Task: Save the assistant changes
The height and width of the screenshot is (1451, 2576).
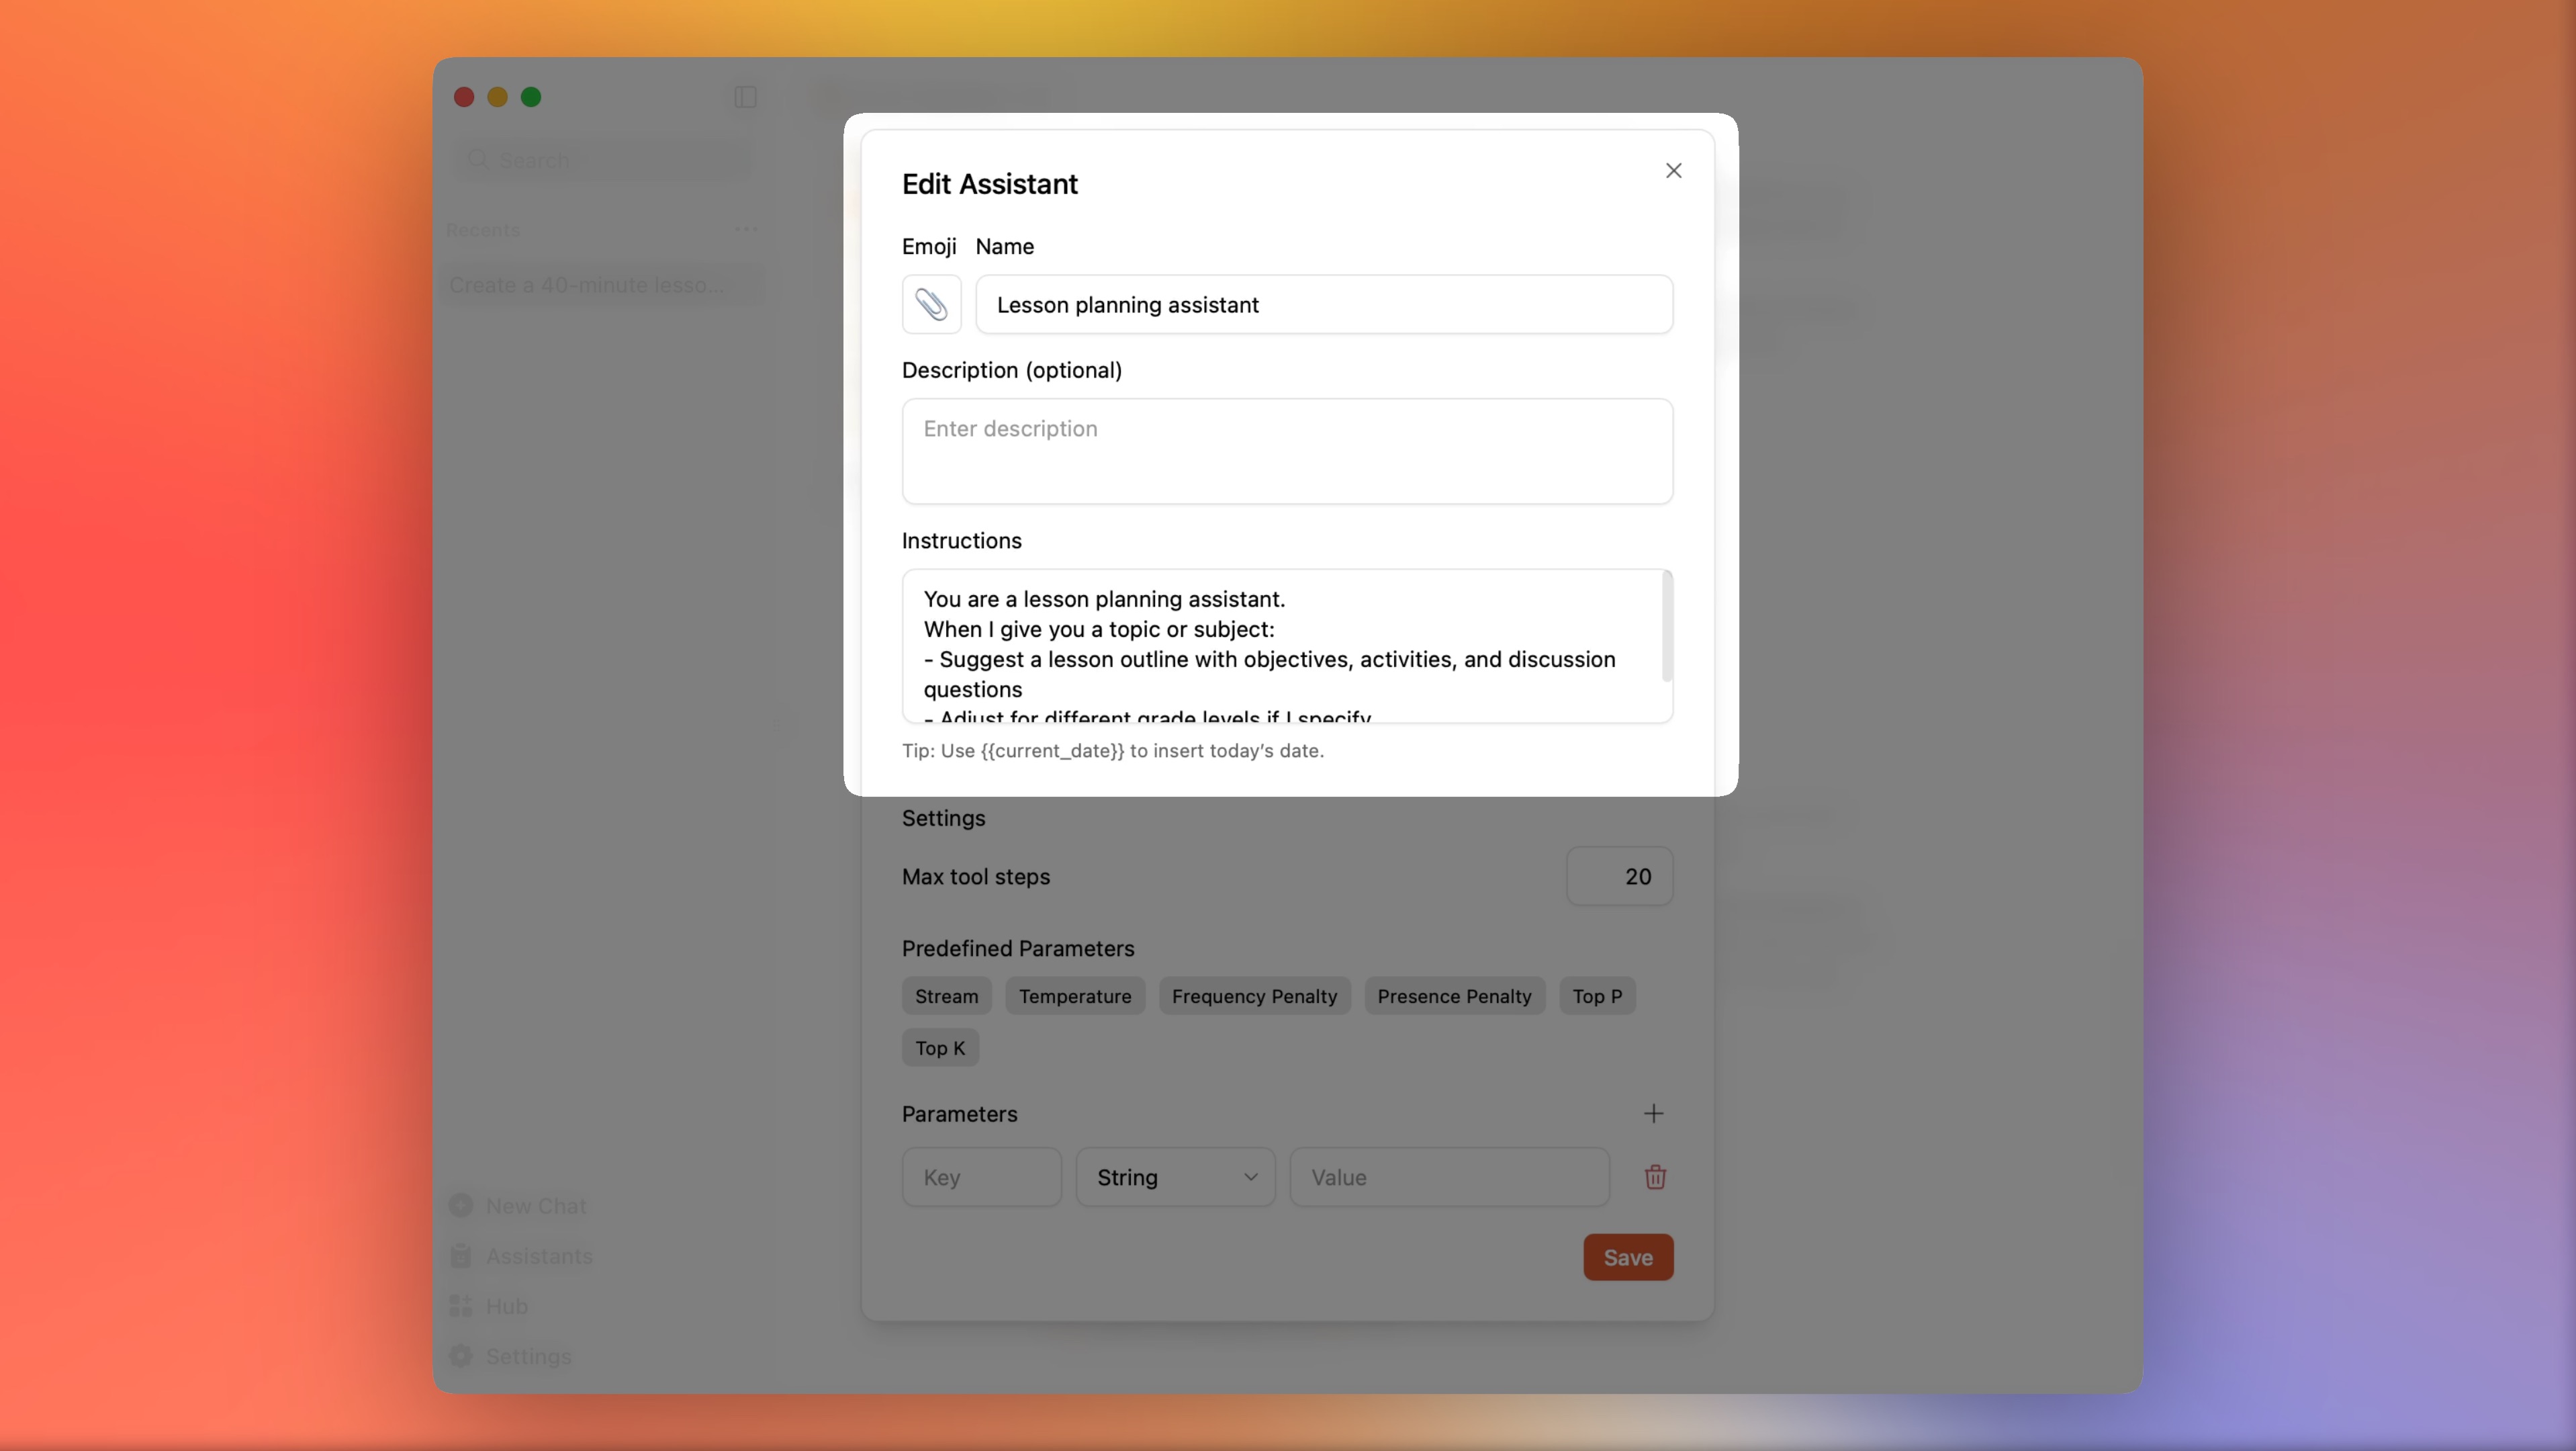Action: [1627, 1257]
